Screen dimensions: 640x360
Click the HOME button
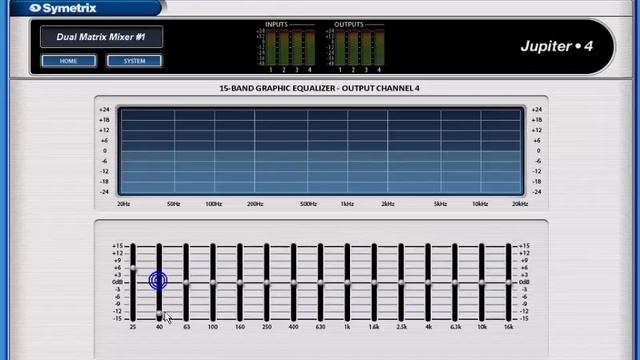pyautogui.click(x=69, y=61)
